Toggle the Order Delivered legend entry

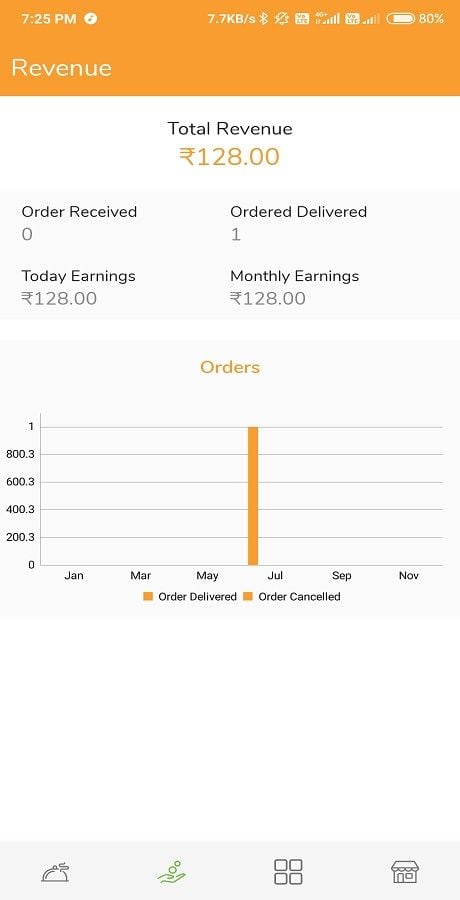point(190,596)
